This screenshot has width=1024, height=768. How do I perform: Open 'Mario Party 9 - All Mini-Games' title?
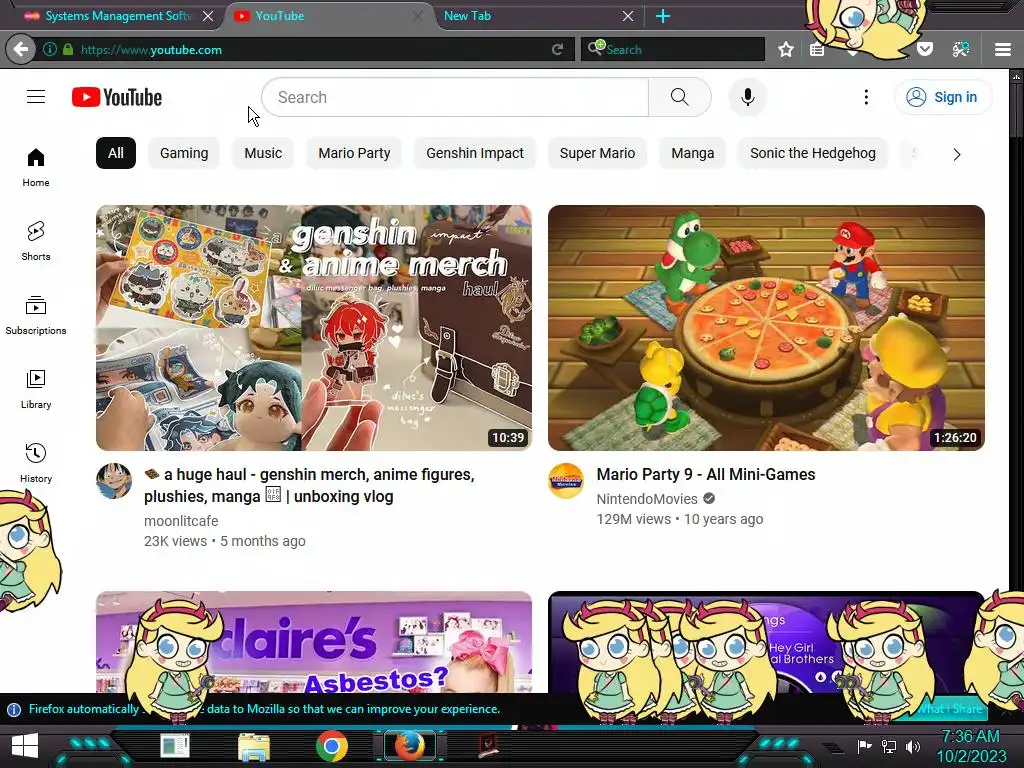pos(706,474)
